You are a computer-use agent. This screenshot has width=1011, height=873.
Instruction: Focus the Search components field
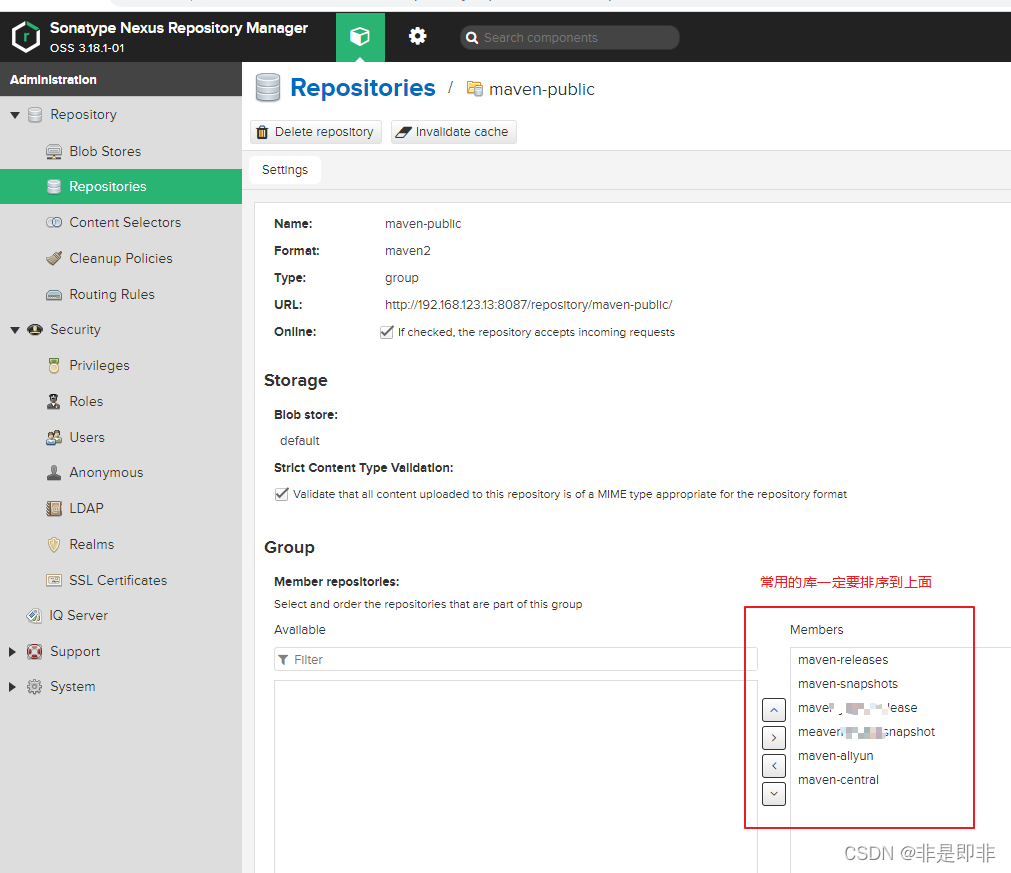[x=570, y=38]
